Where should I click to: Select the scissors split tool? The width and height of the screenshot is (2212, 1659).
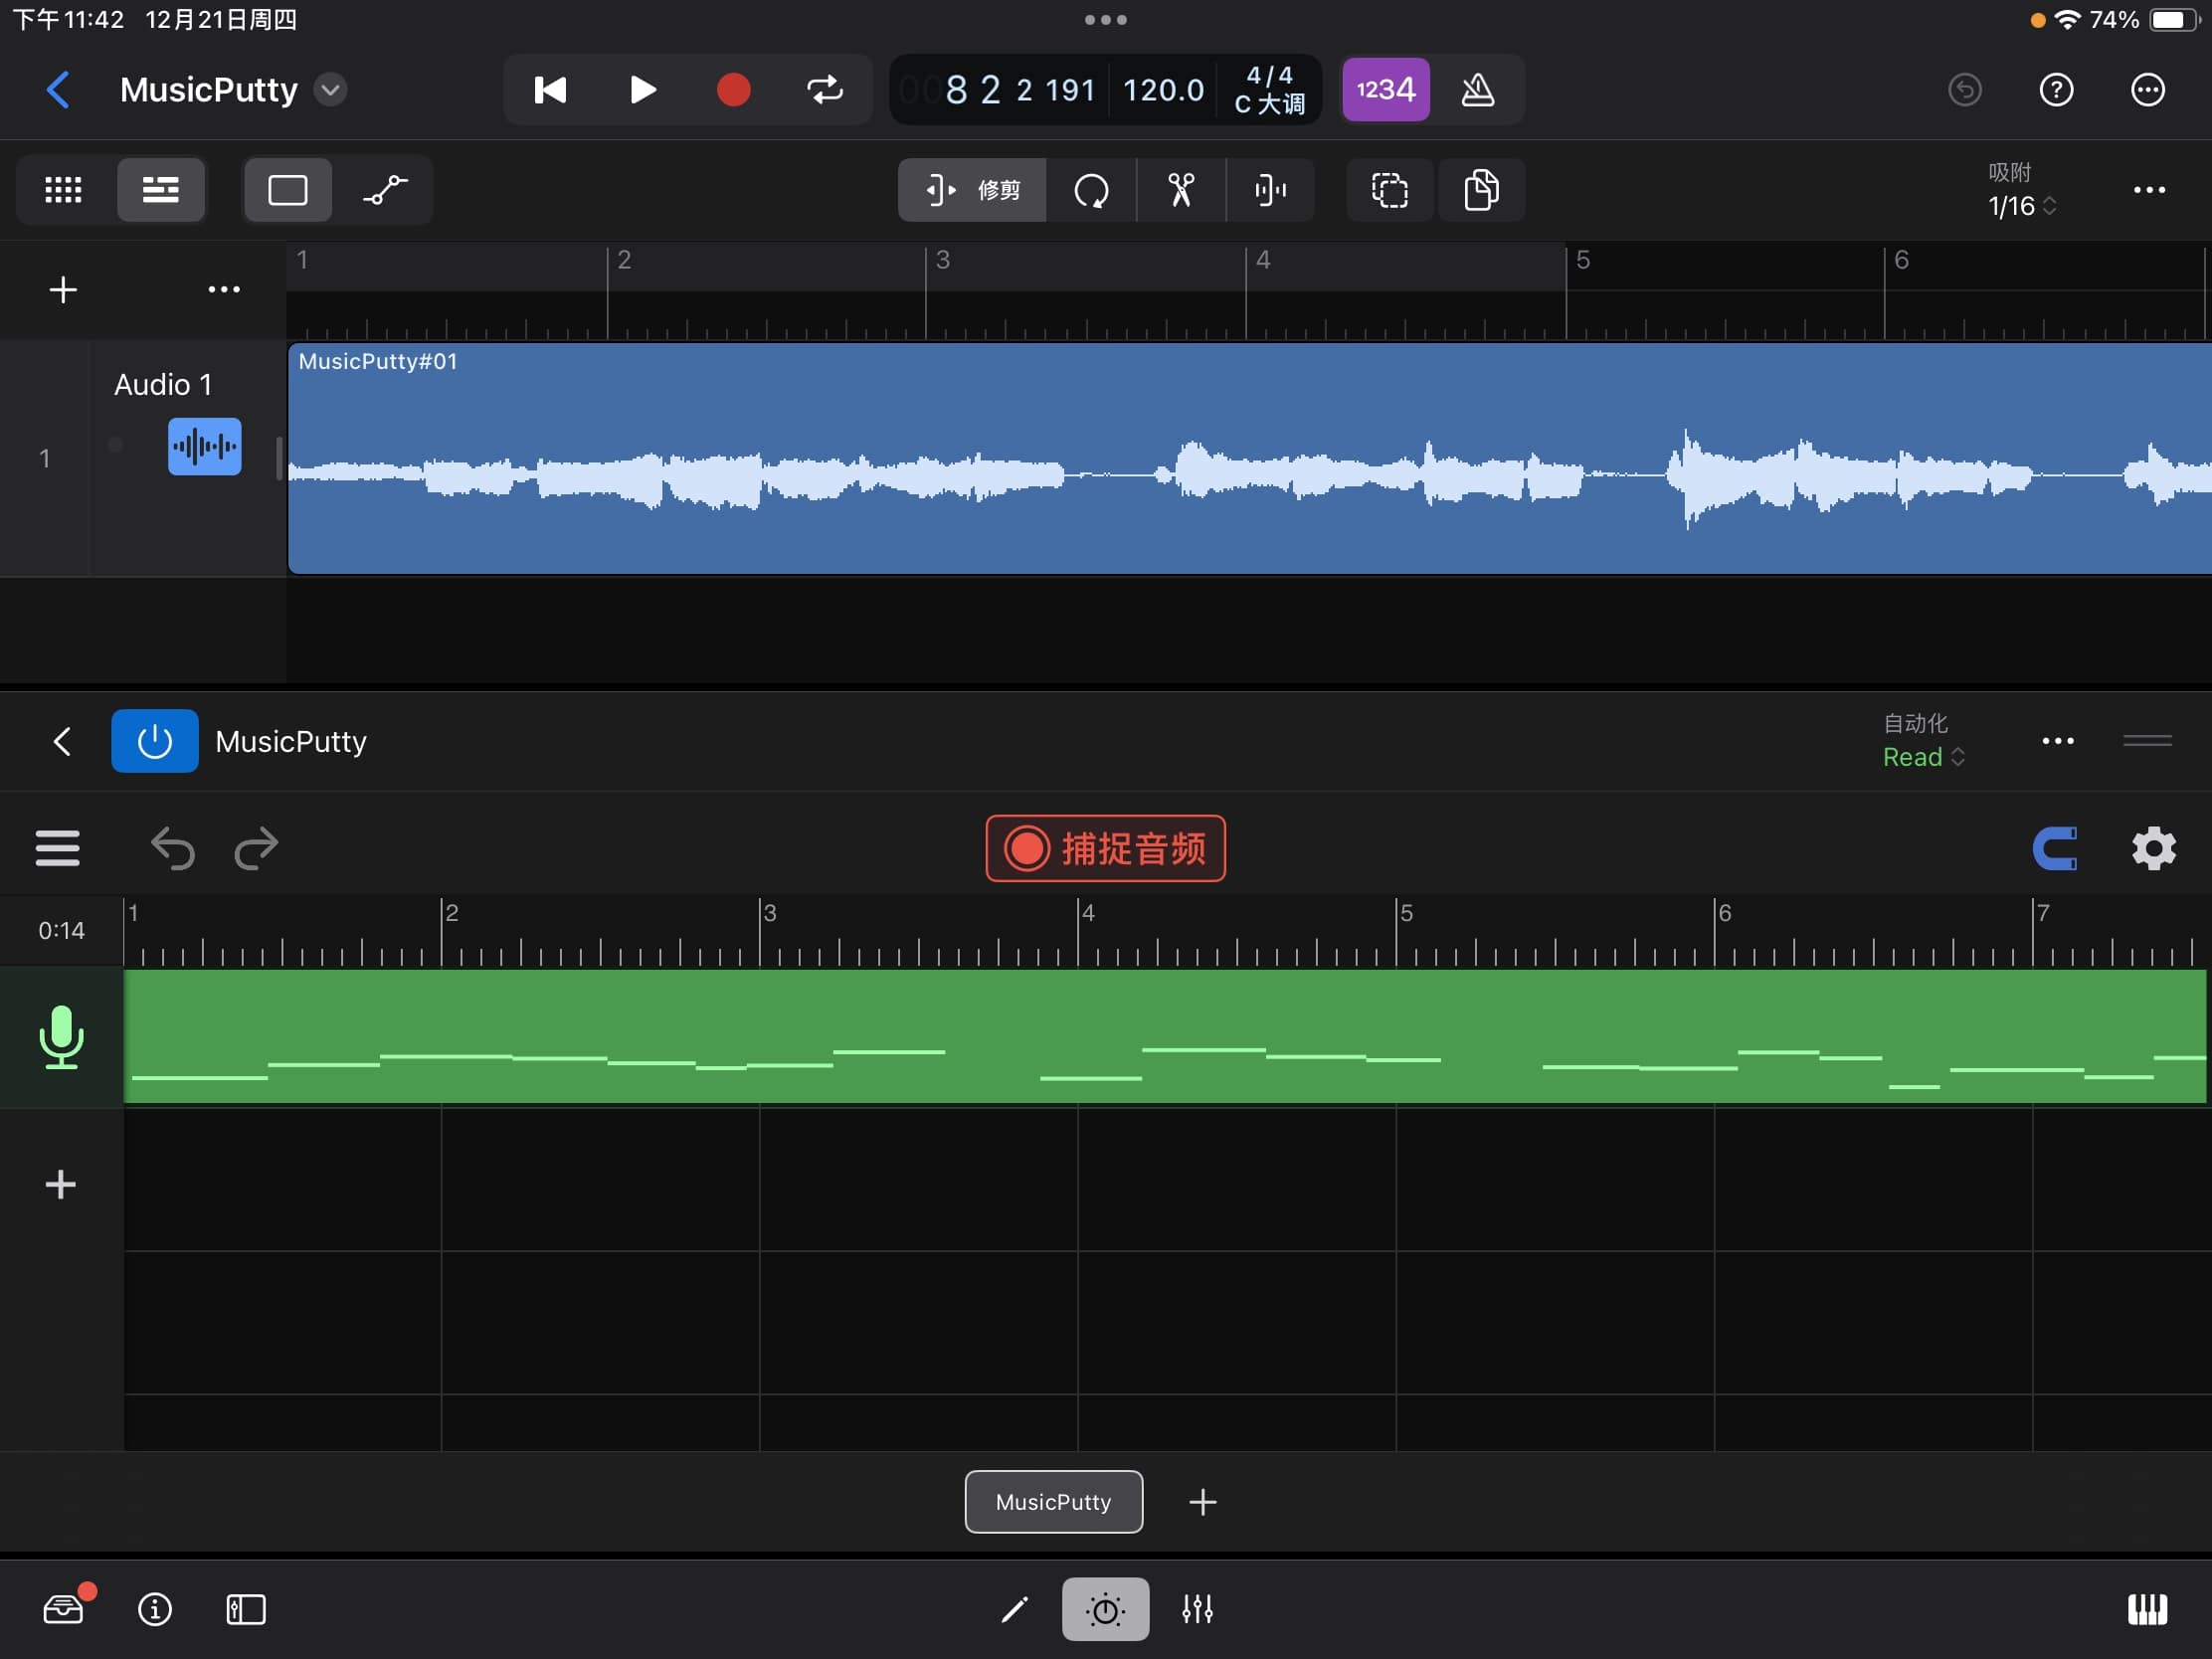point(1181,190)
